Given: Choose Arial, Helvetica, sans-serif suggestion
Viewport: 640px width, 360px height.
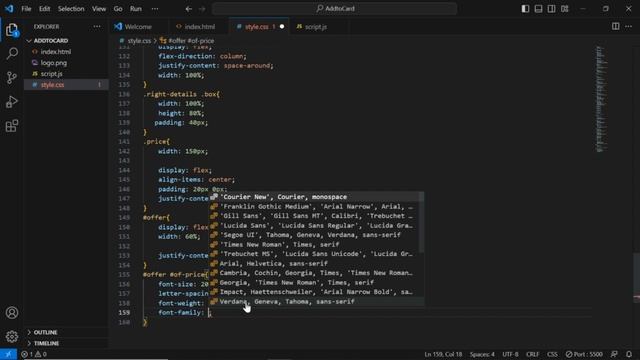Looking at the screenshot, I should point(317,264).
